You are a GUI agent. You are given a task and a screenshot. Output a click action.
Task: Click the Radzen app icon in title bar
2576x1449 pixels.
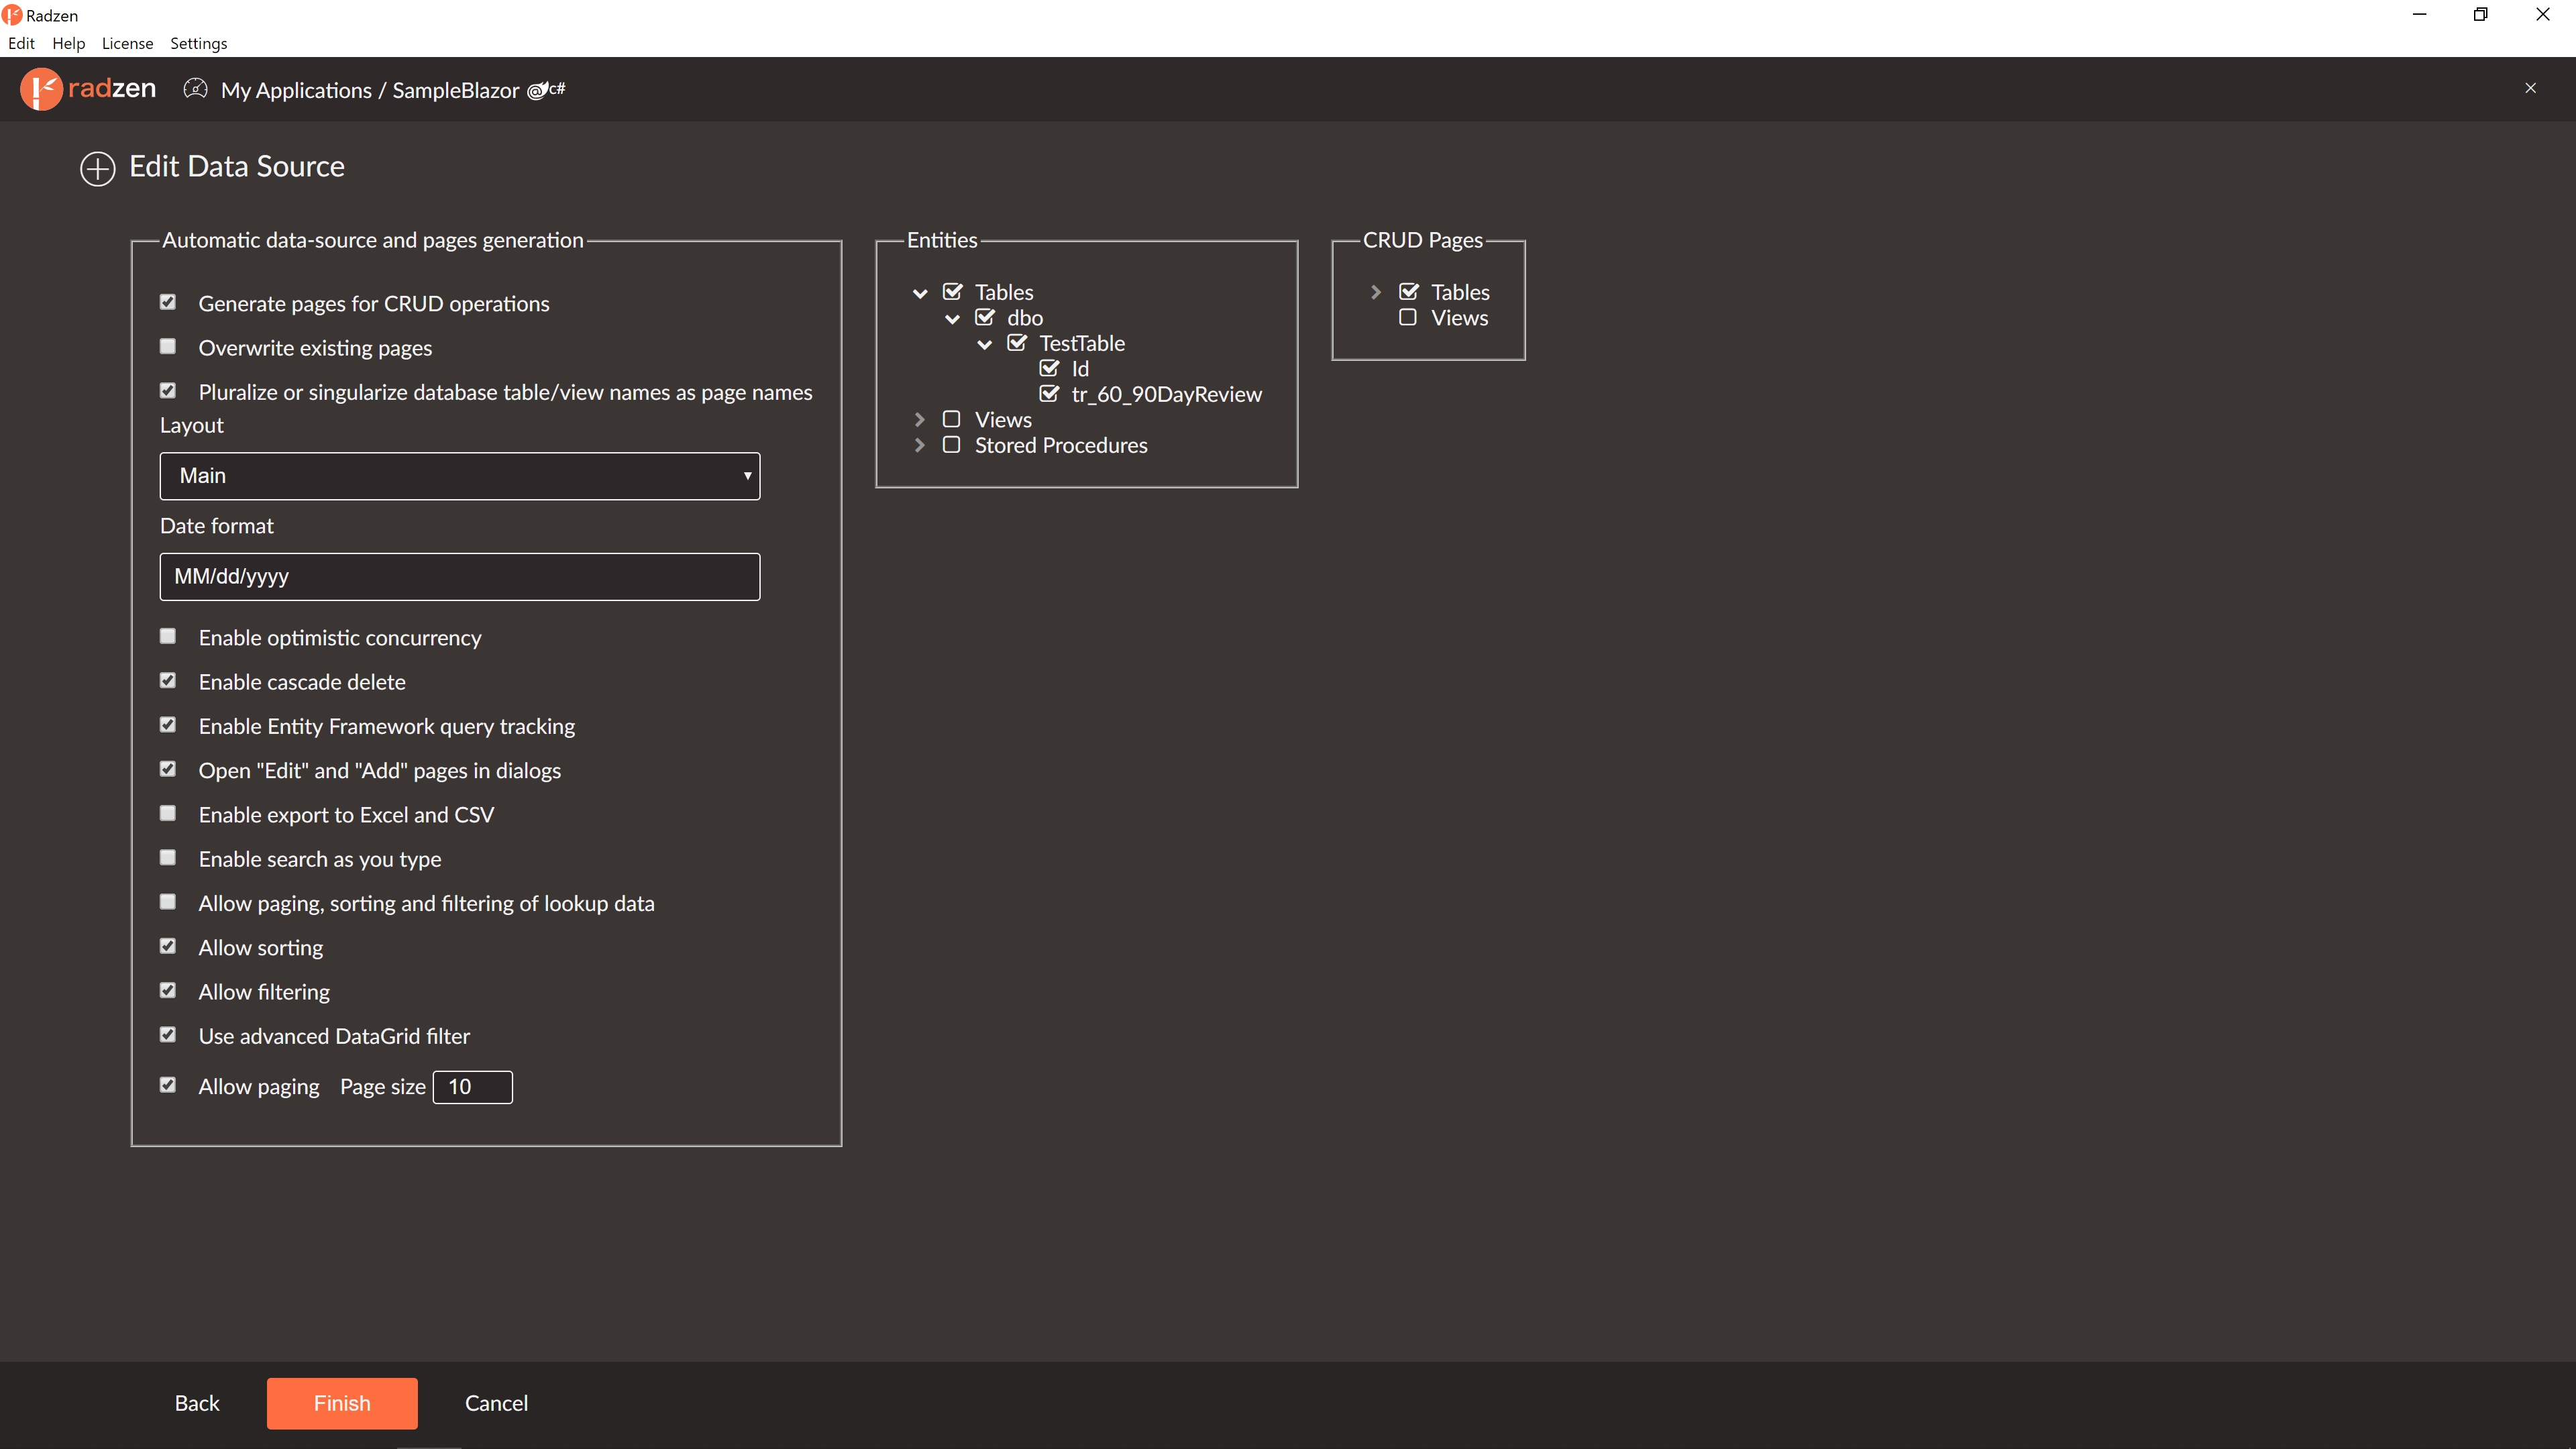click(12, 15)
